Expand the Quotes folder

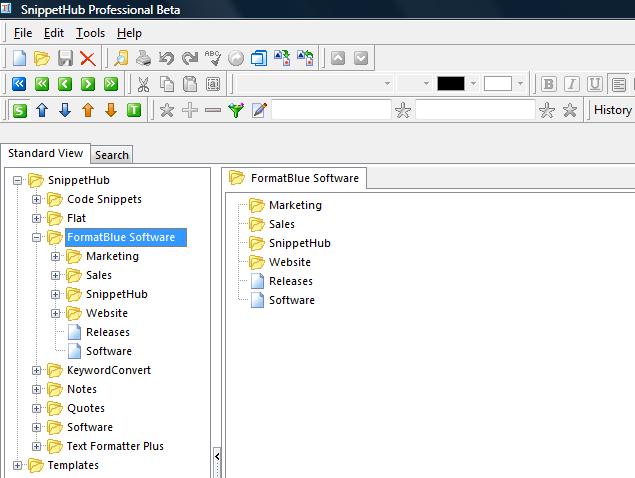tap(36, 408)
